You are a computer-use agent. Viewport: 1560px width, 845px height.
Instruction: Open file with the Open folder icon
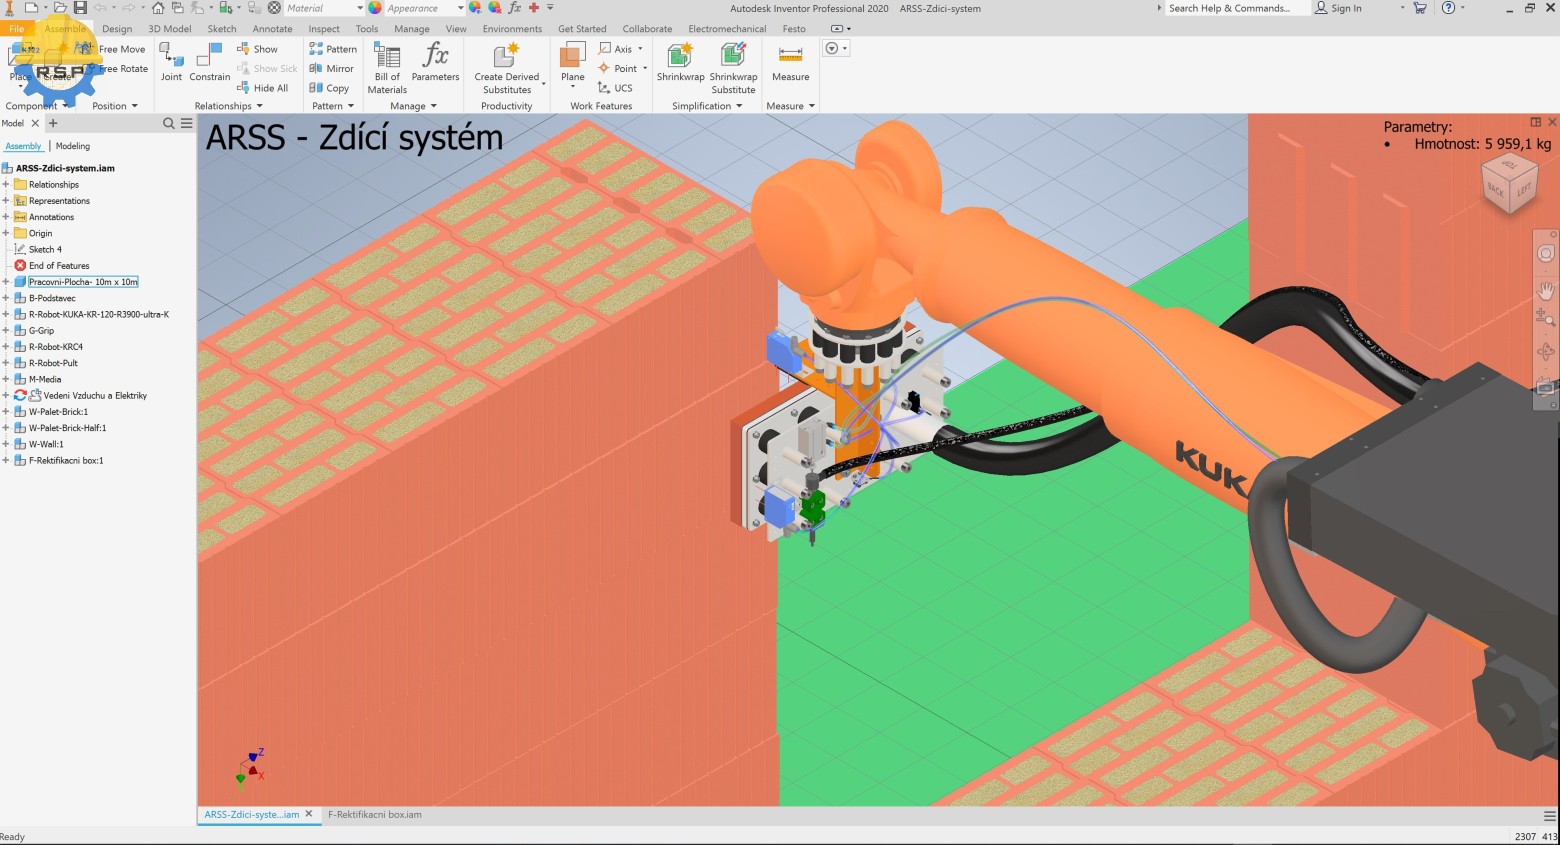point(60,8)
